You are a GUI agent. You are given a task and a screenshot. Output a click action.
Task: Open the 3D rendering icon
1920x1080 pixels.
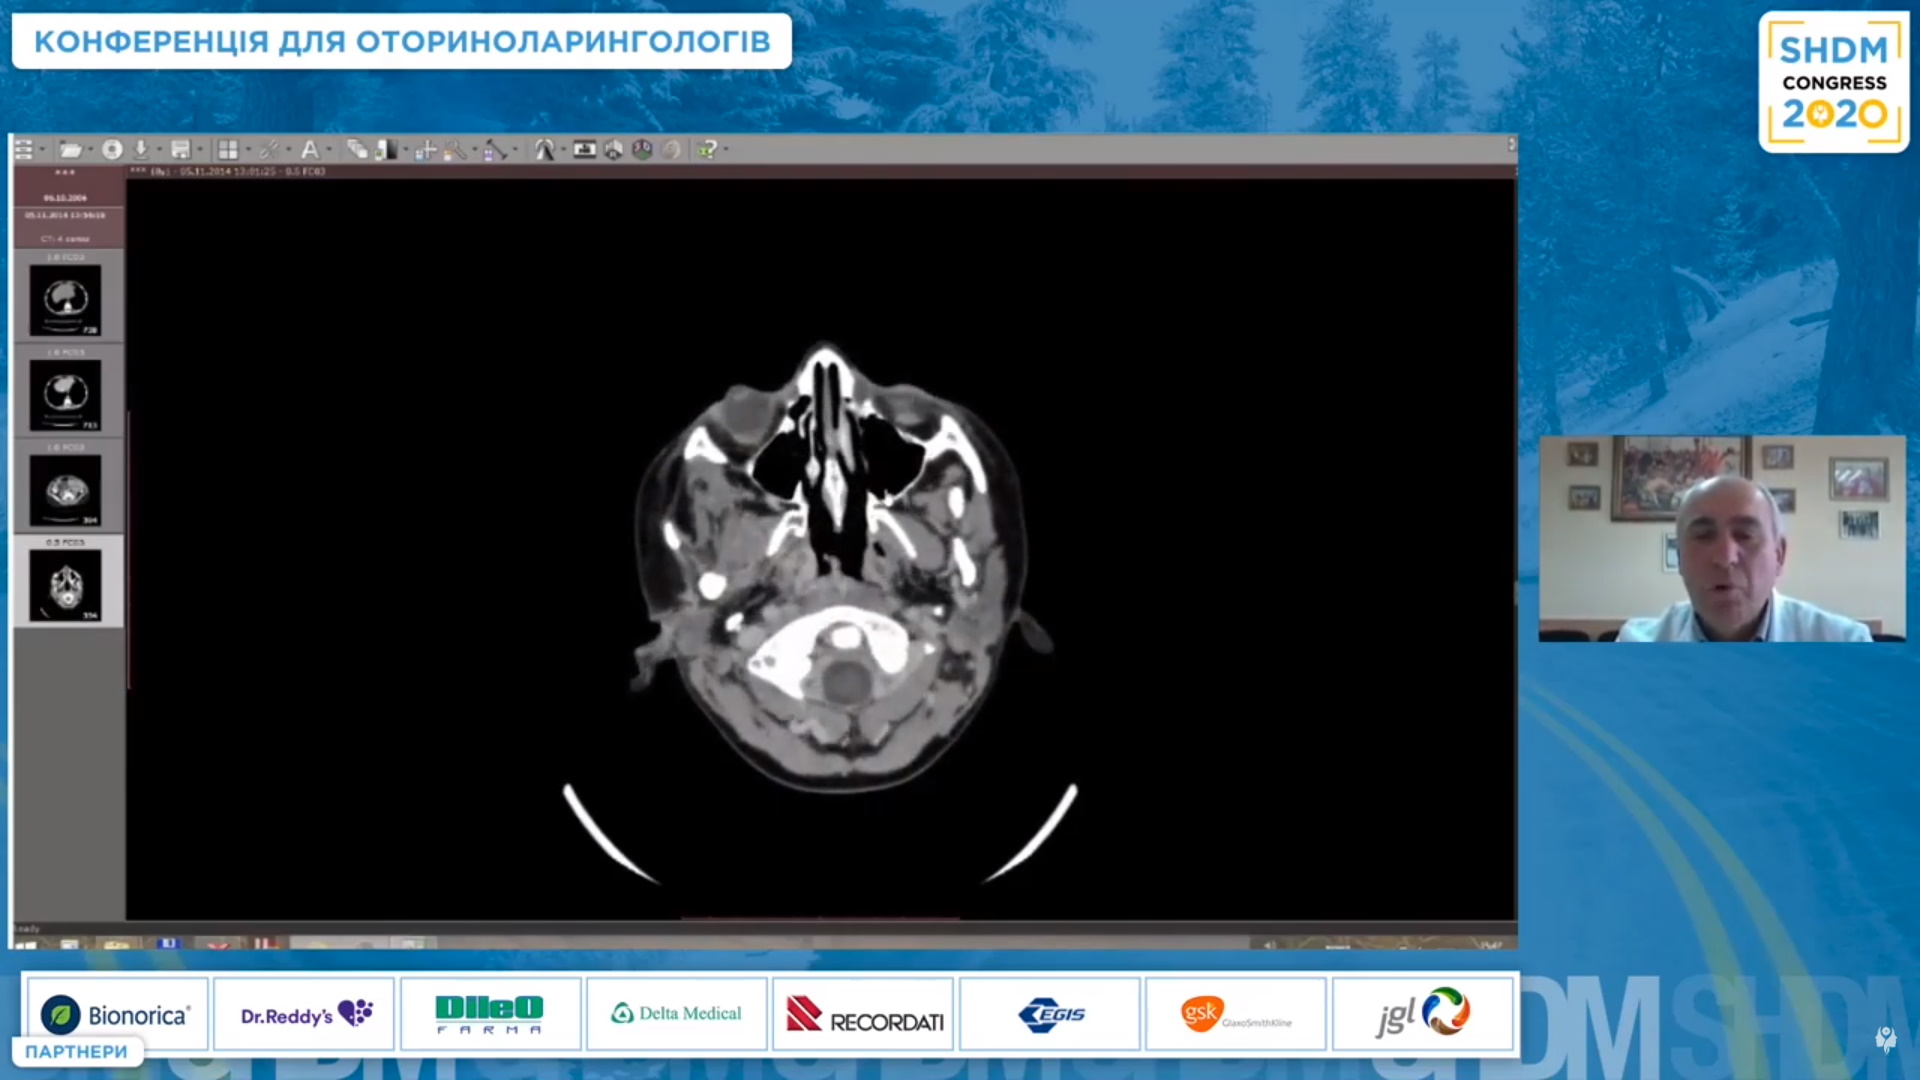tap(642, 150)
